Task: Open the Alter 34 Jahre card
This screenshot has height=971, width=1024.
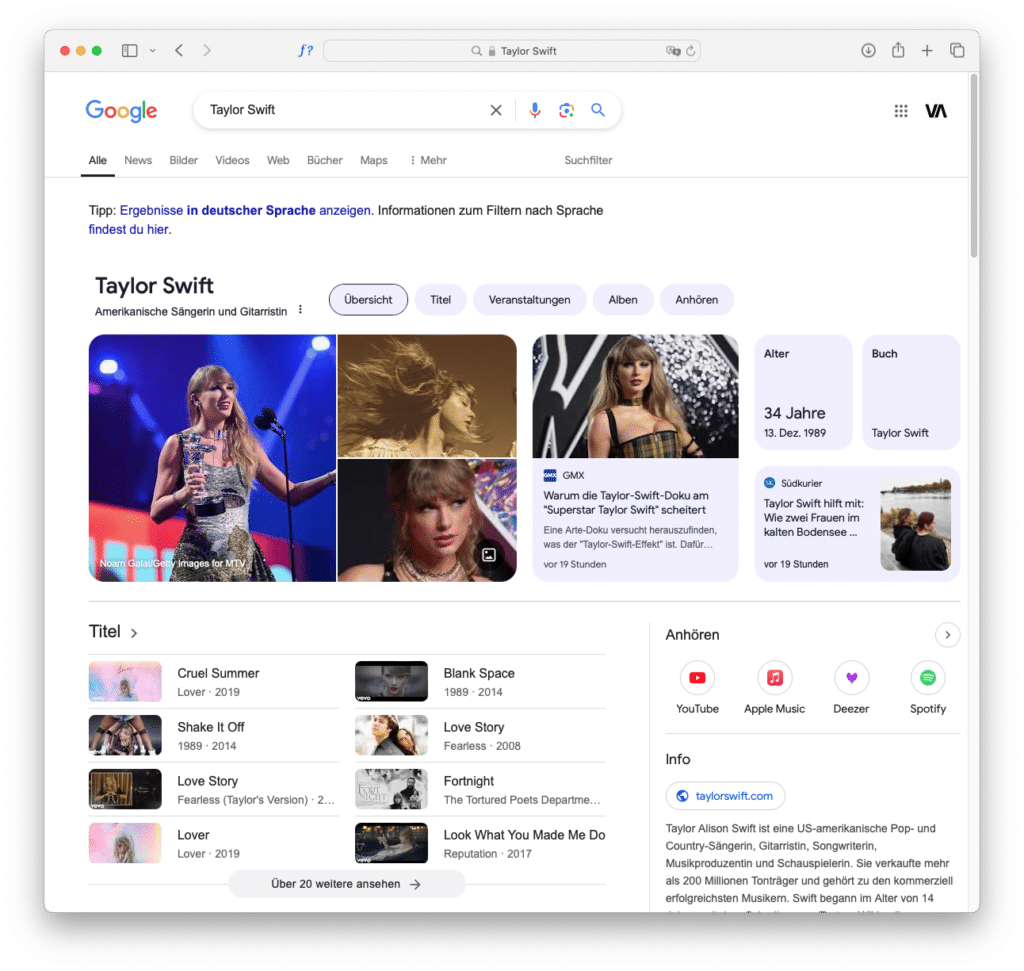Action: [803, 392]
